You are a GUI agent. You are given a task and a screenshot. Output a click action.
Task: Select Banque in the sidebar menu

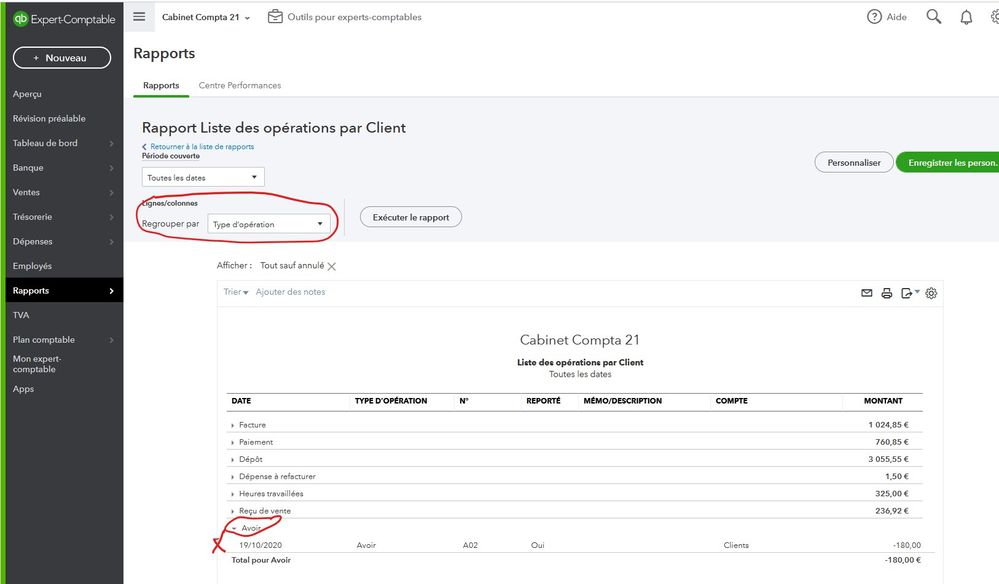point(28,168)
